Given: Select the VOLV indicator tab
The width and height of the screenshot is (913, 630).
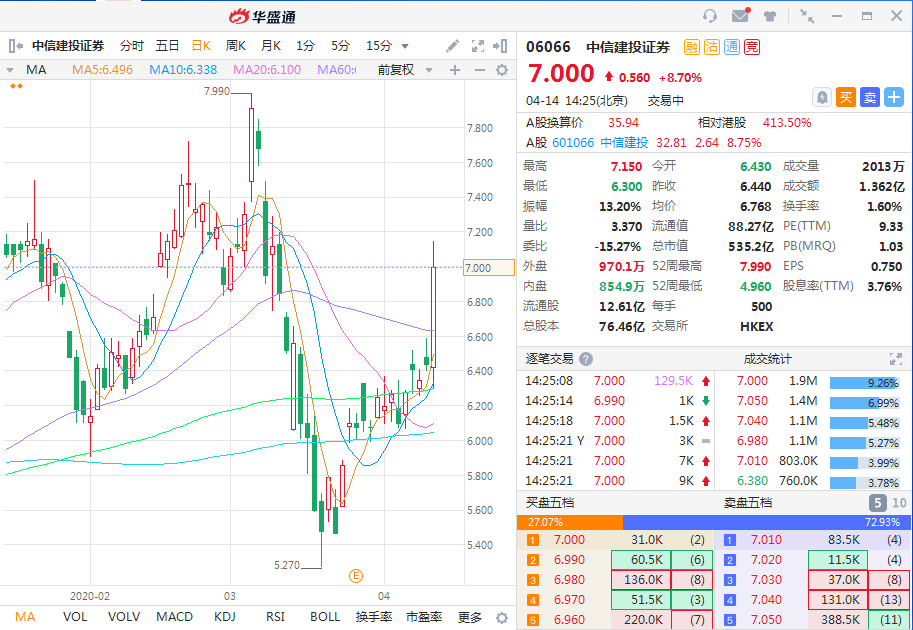Looking at the screenshot, I should (x=124, y=617).
